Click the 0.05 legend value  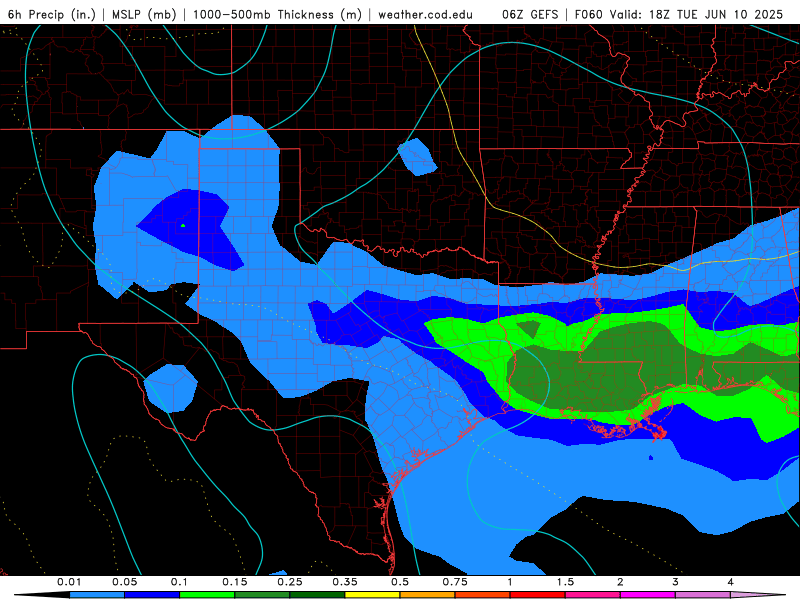(x=124, y=582)
